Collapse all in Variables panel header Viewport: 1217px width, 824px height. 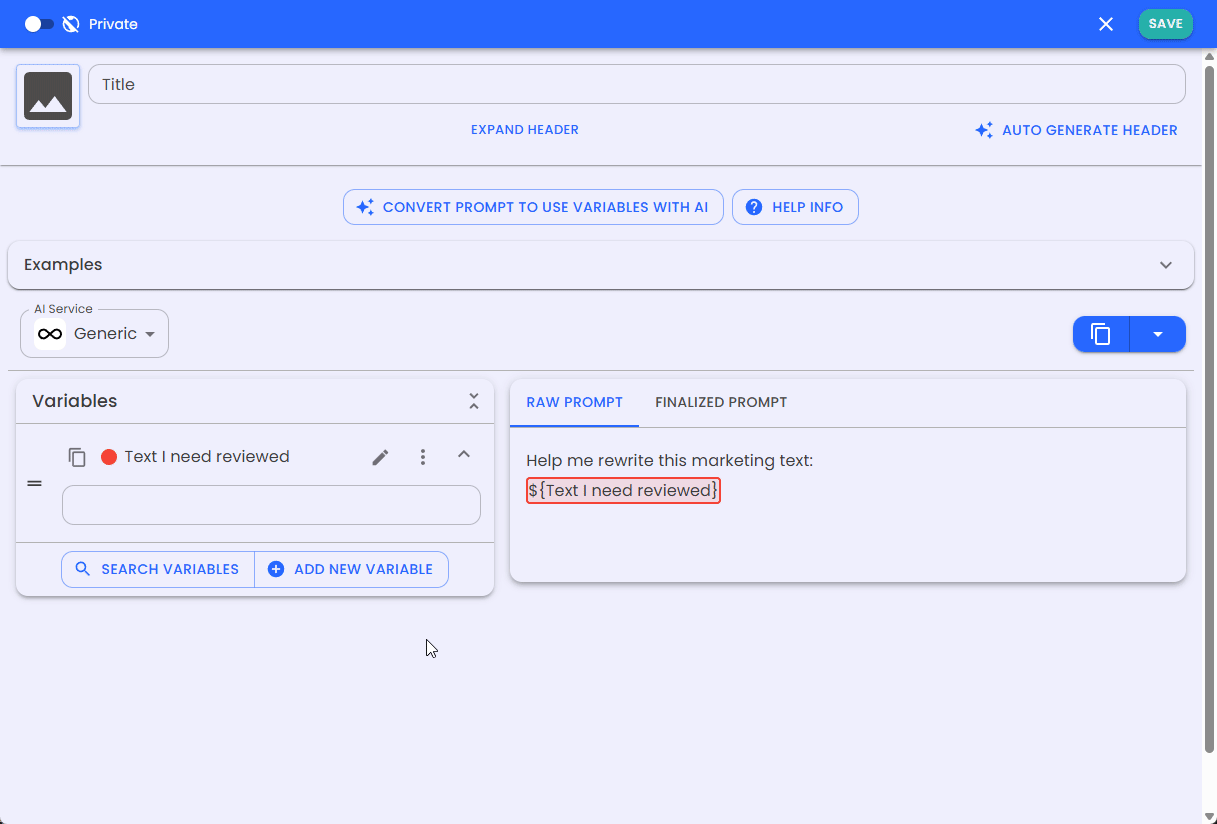click(474, 401)
